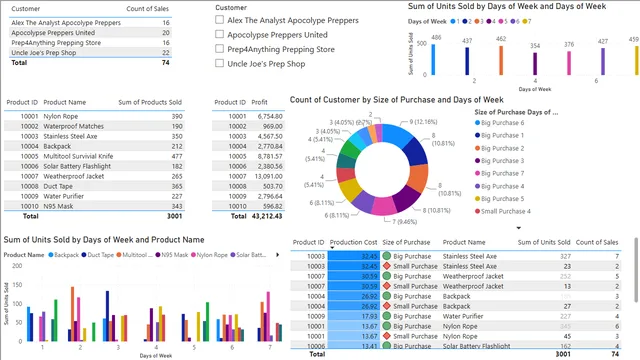This screenshot has height=360, width=640.
Task: Click the Nylon Rope legend marker in bar chart
Action: pyautogui.click(x=193, y=255)
